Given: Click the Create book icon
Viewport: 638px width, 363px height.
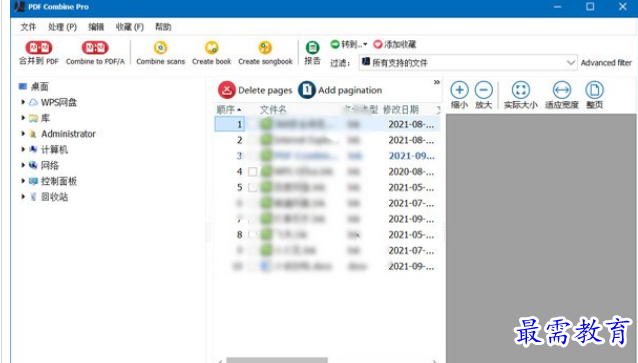Looking at the screenshot, I should point(211,48).
